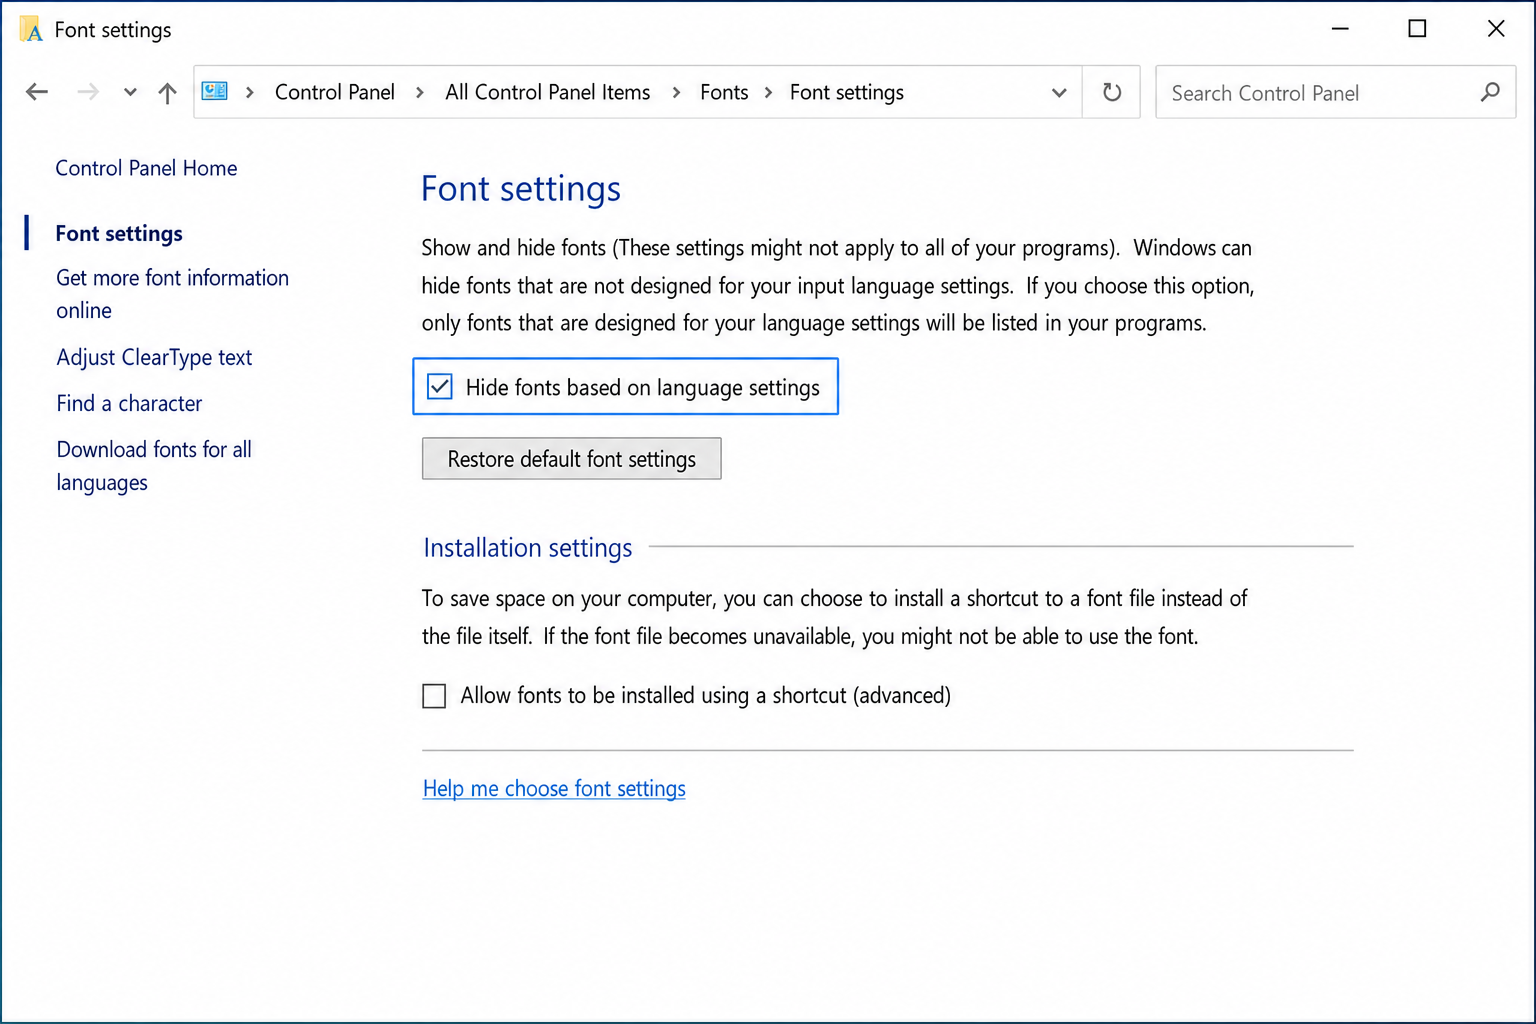The height and width of the screenshot is (1024, 1536).
Task: Refresh the Font settings page
Action: [x=1112, y=92]
